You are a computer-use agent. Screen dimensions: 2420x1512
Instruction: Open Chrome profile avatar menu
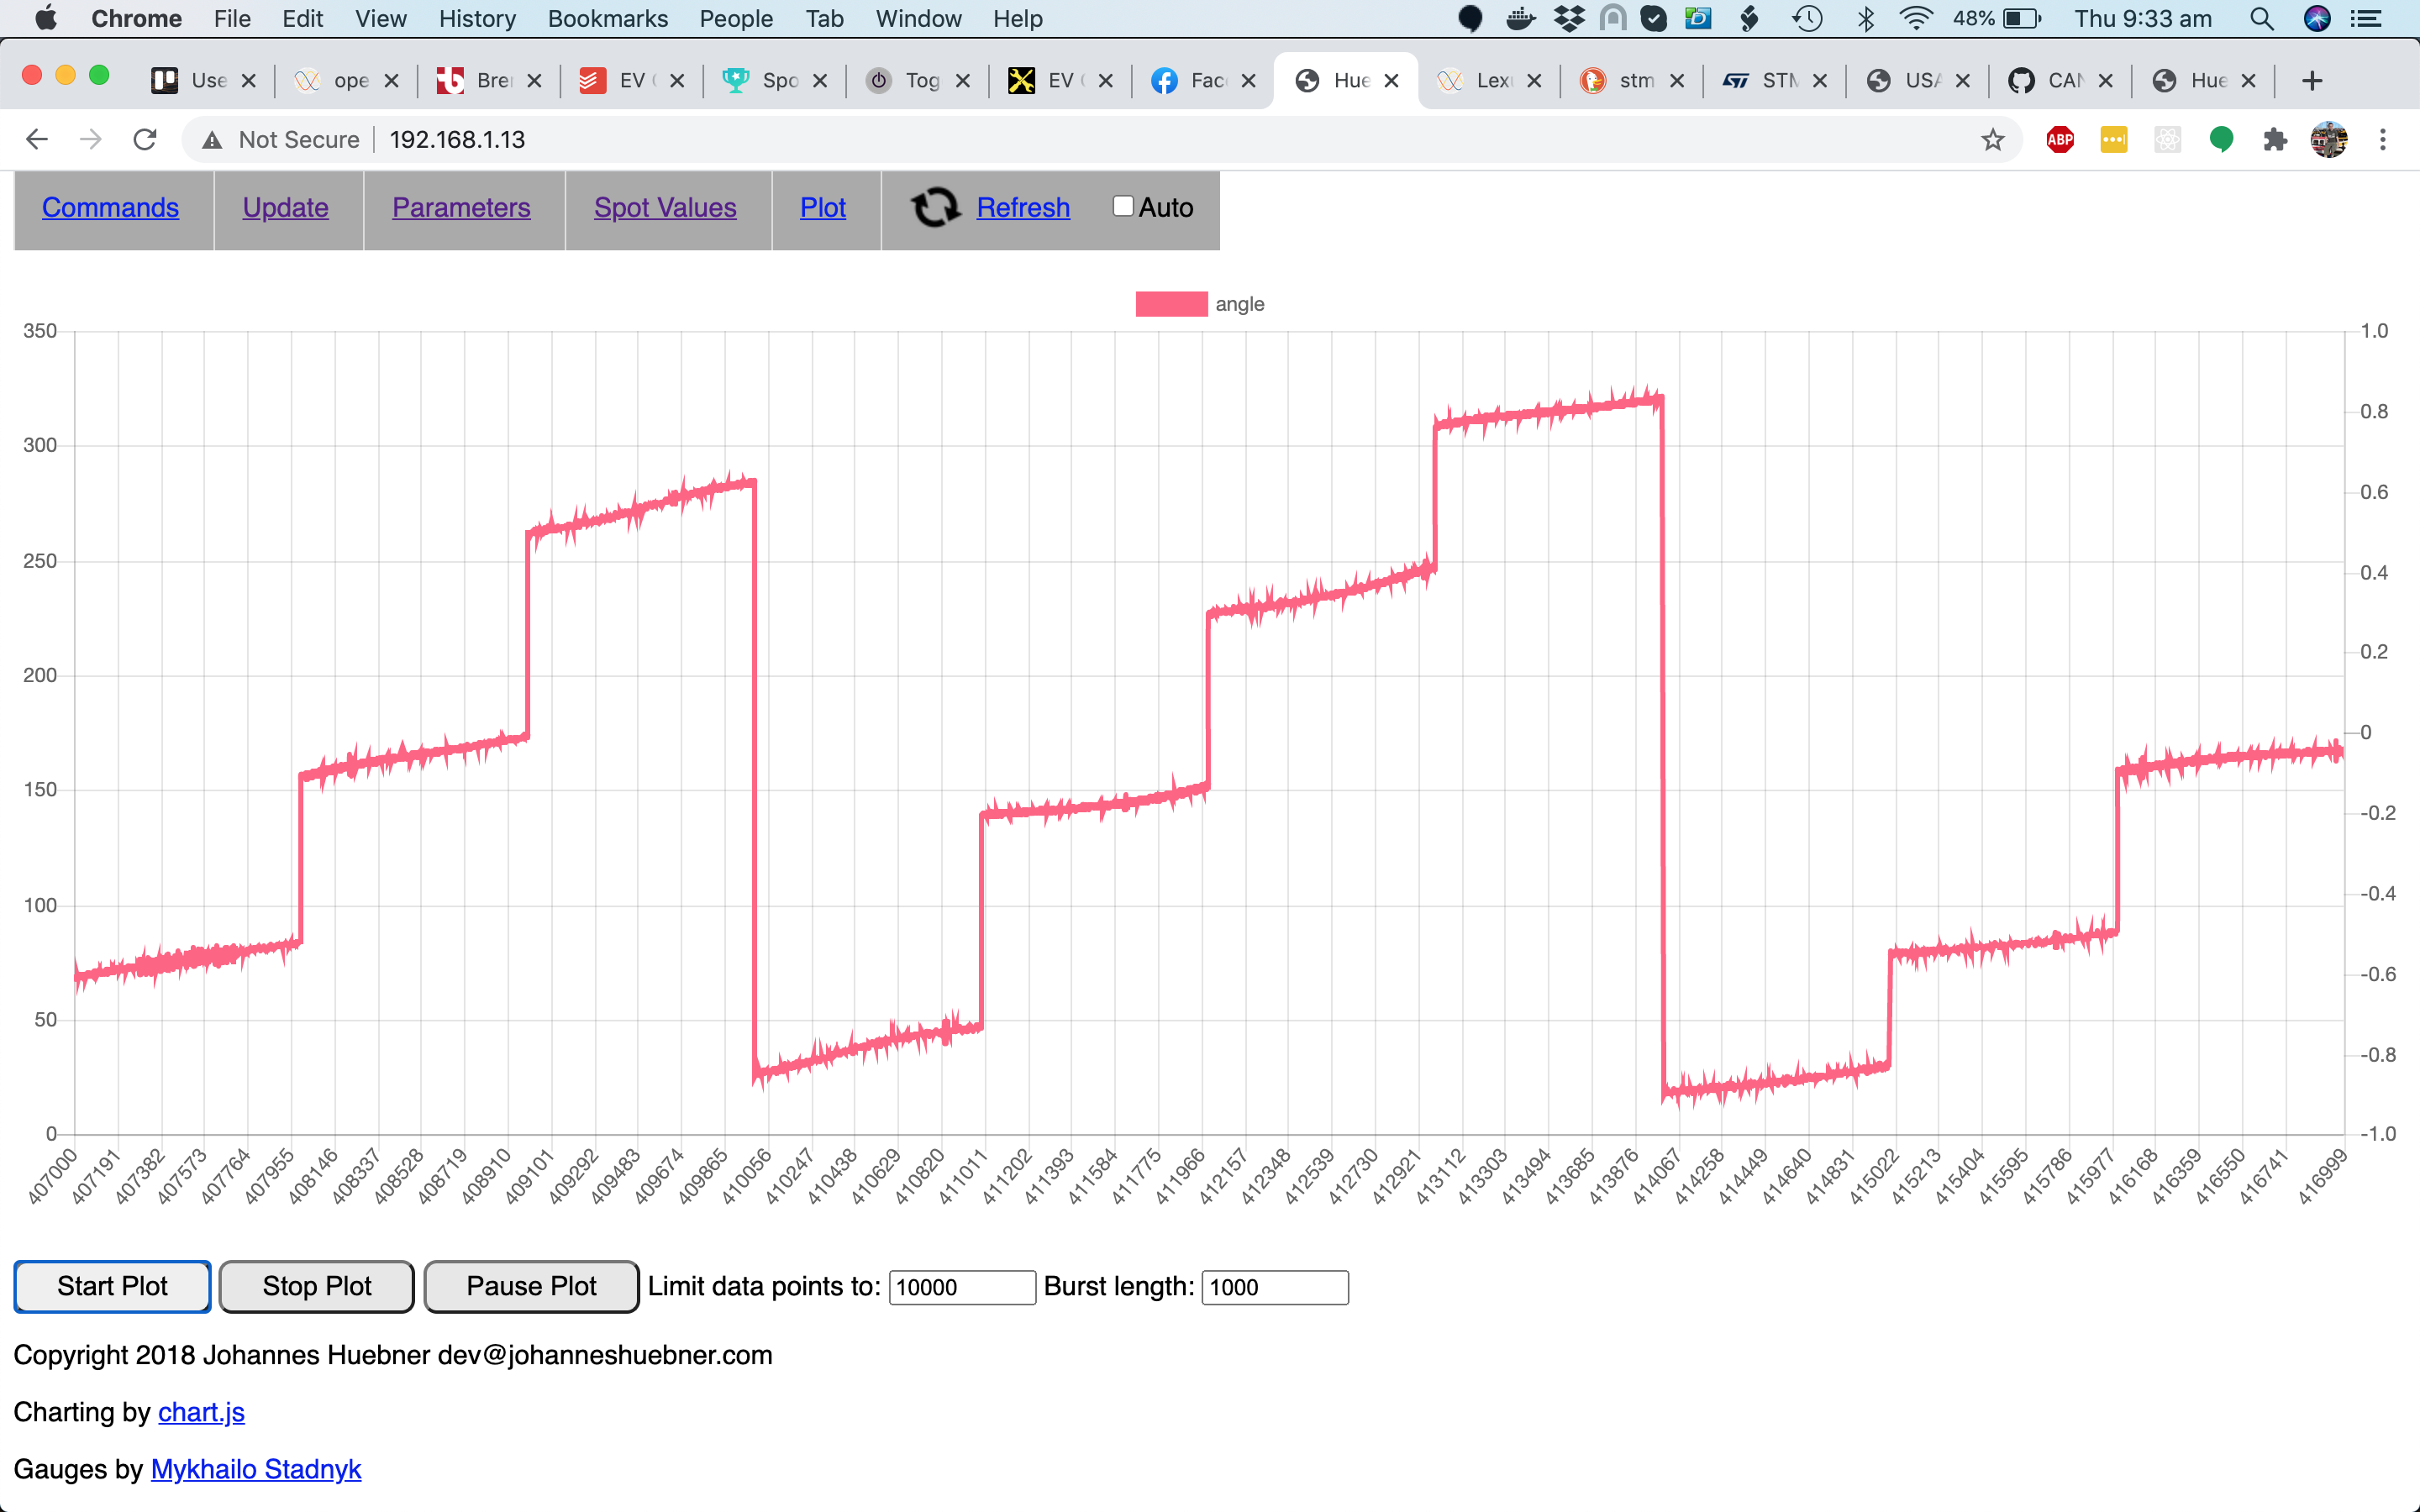point(2329,140)
